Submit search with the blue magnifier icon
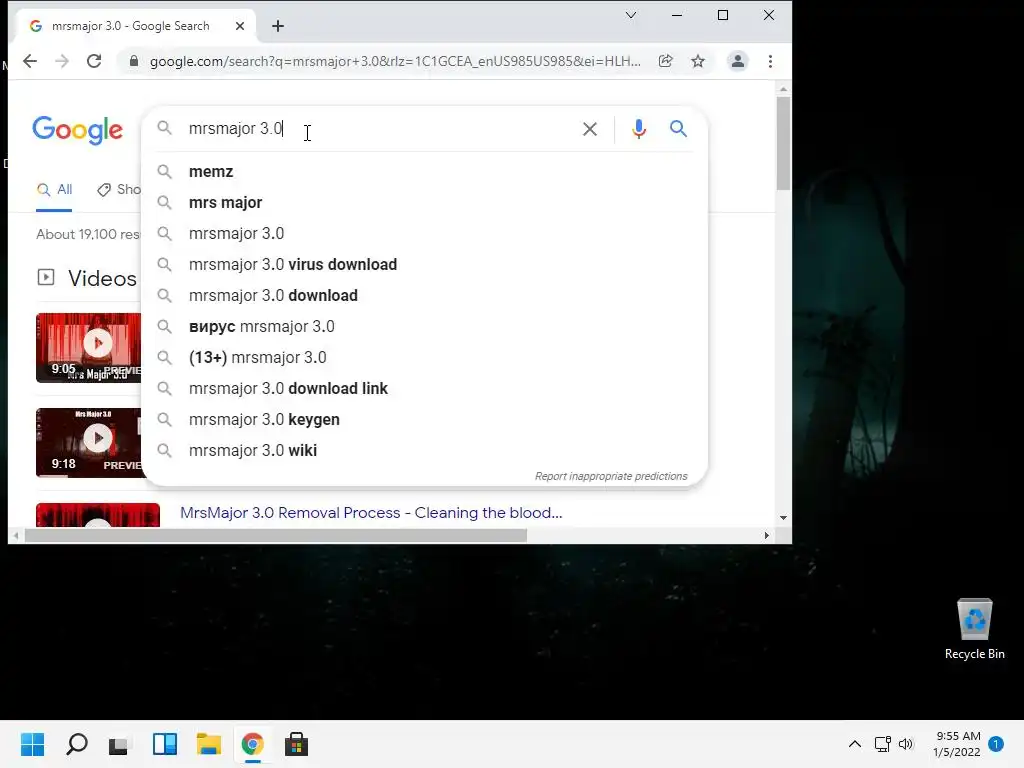This screenshot has width=1024, height=768. (679, 129)
